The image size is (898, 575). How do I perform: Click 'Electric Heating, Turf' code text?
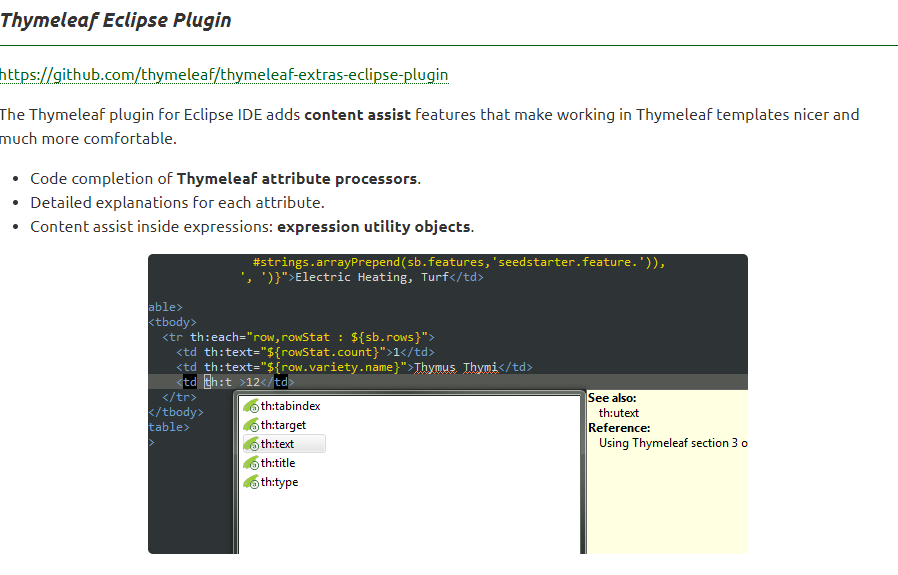tap(371, 277)
